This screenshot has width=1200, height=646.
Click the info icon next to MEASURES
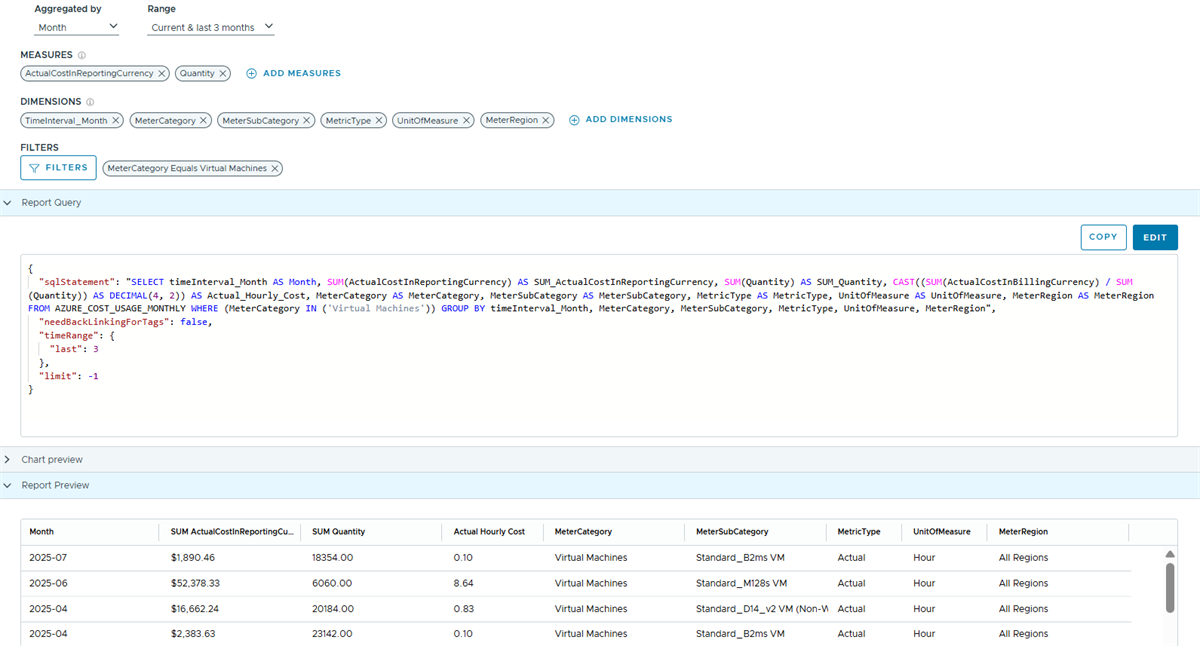tap(82, 56)
